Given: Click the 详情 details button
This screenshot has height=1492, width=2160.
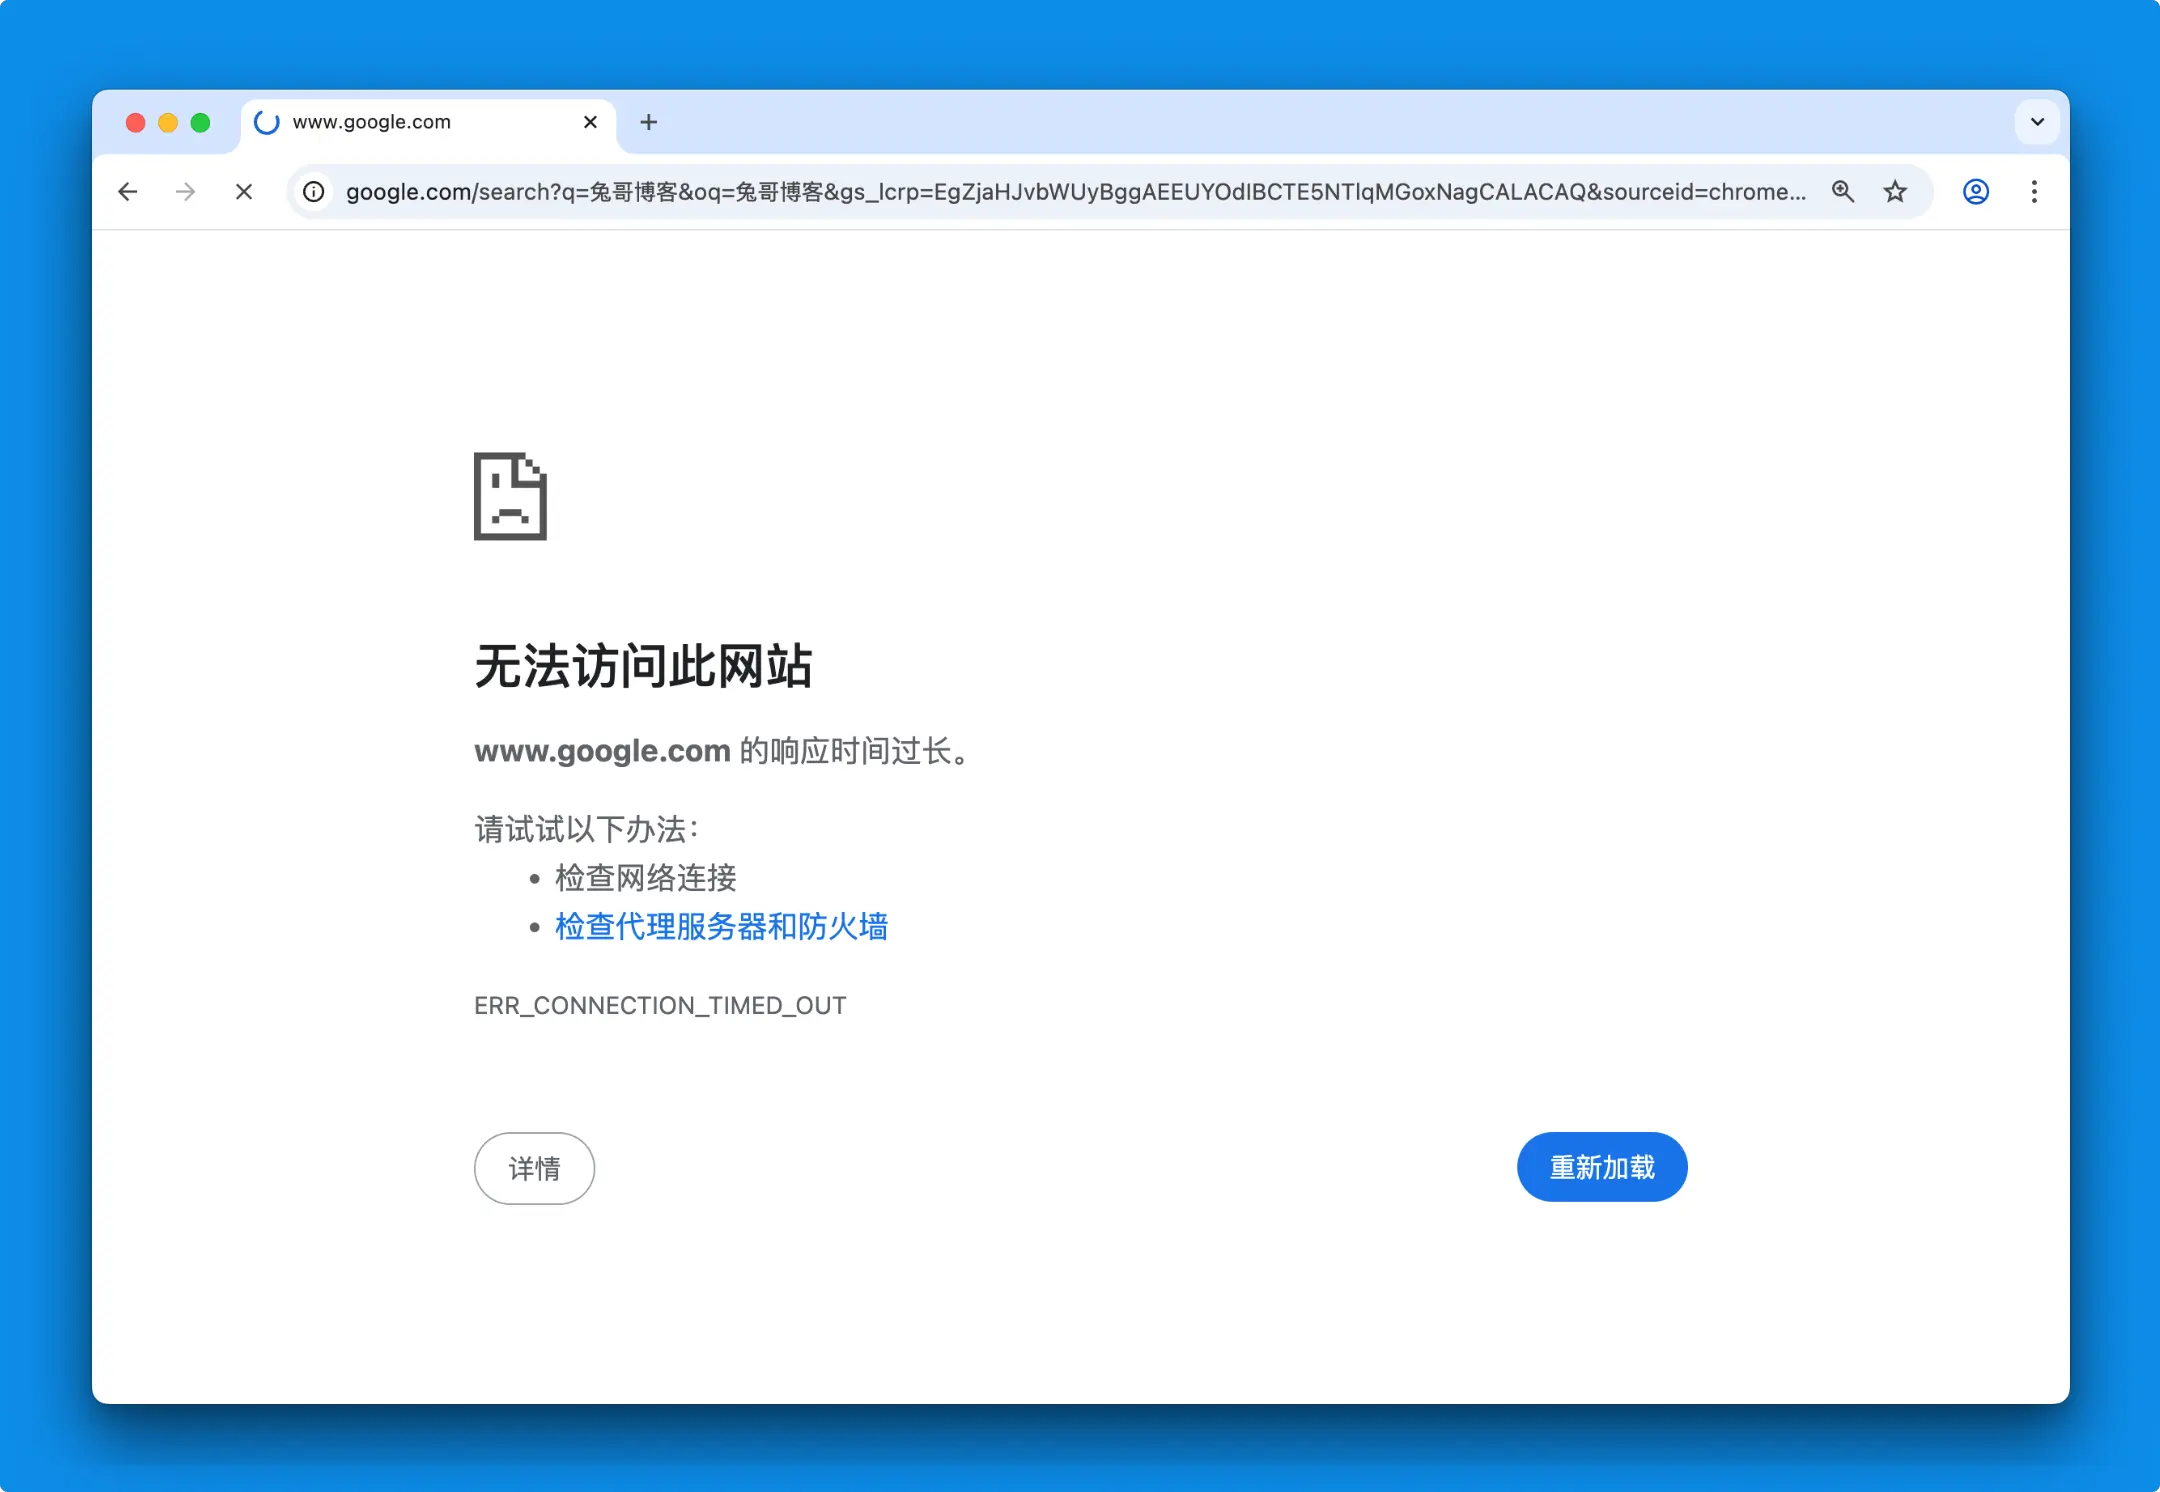Looking at the screenshot, I should [534, 1168].
